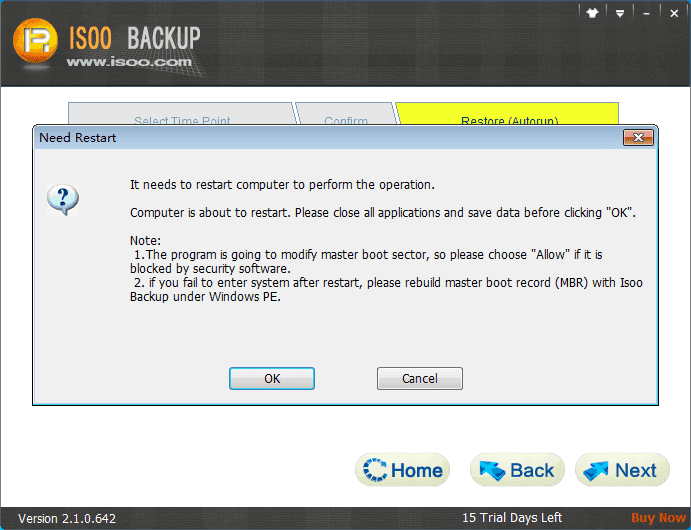Click the www.isoo.com website text
The width and height of the screenshot is (691, 530).
pos(129,62)
